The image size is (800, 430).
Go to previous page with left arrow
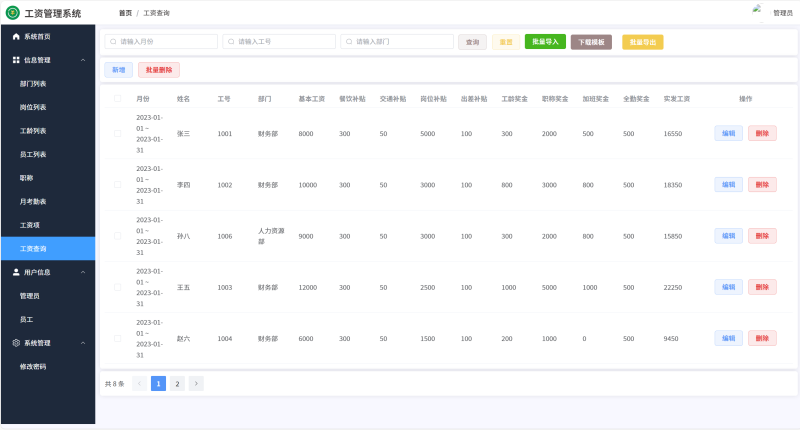(x=139, y=384)
